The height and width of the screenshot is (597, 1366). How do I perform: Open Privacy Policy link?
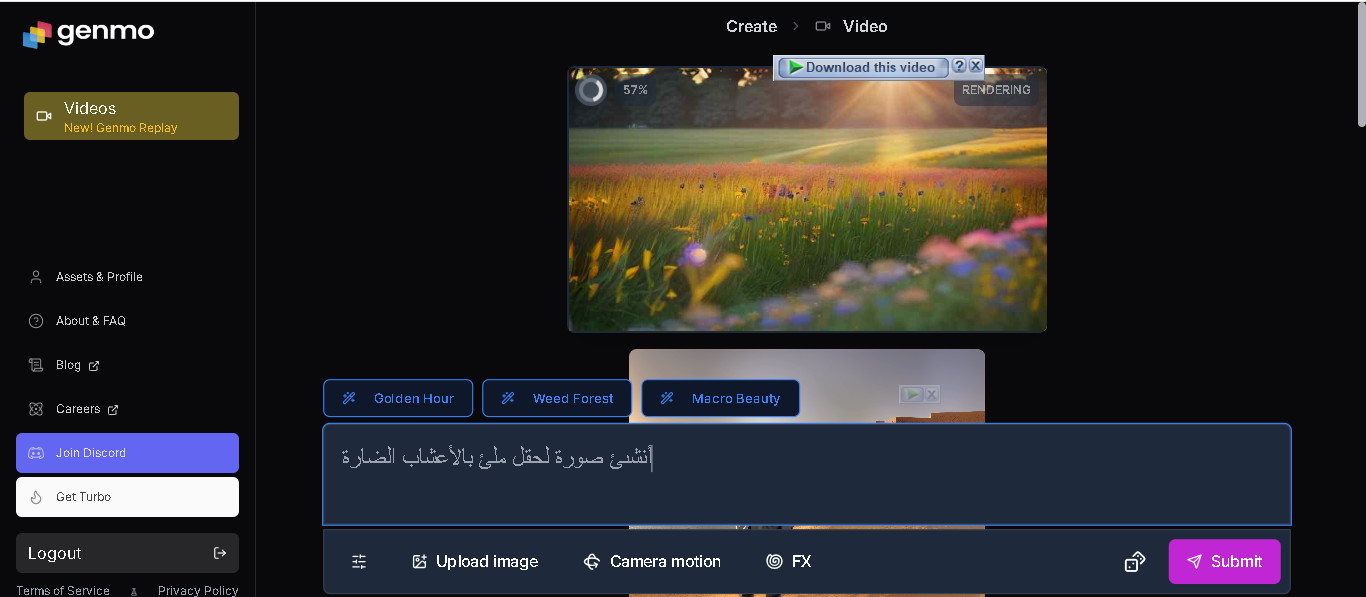198,591
